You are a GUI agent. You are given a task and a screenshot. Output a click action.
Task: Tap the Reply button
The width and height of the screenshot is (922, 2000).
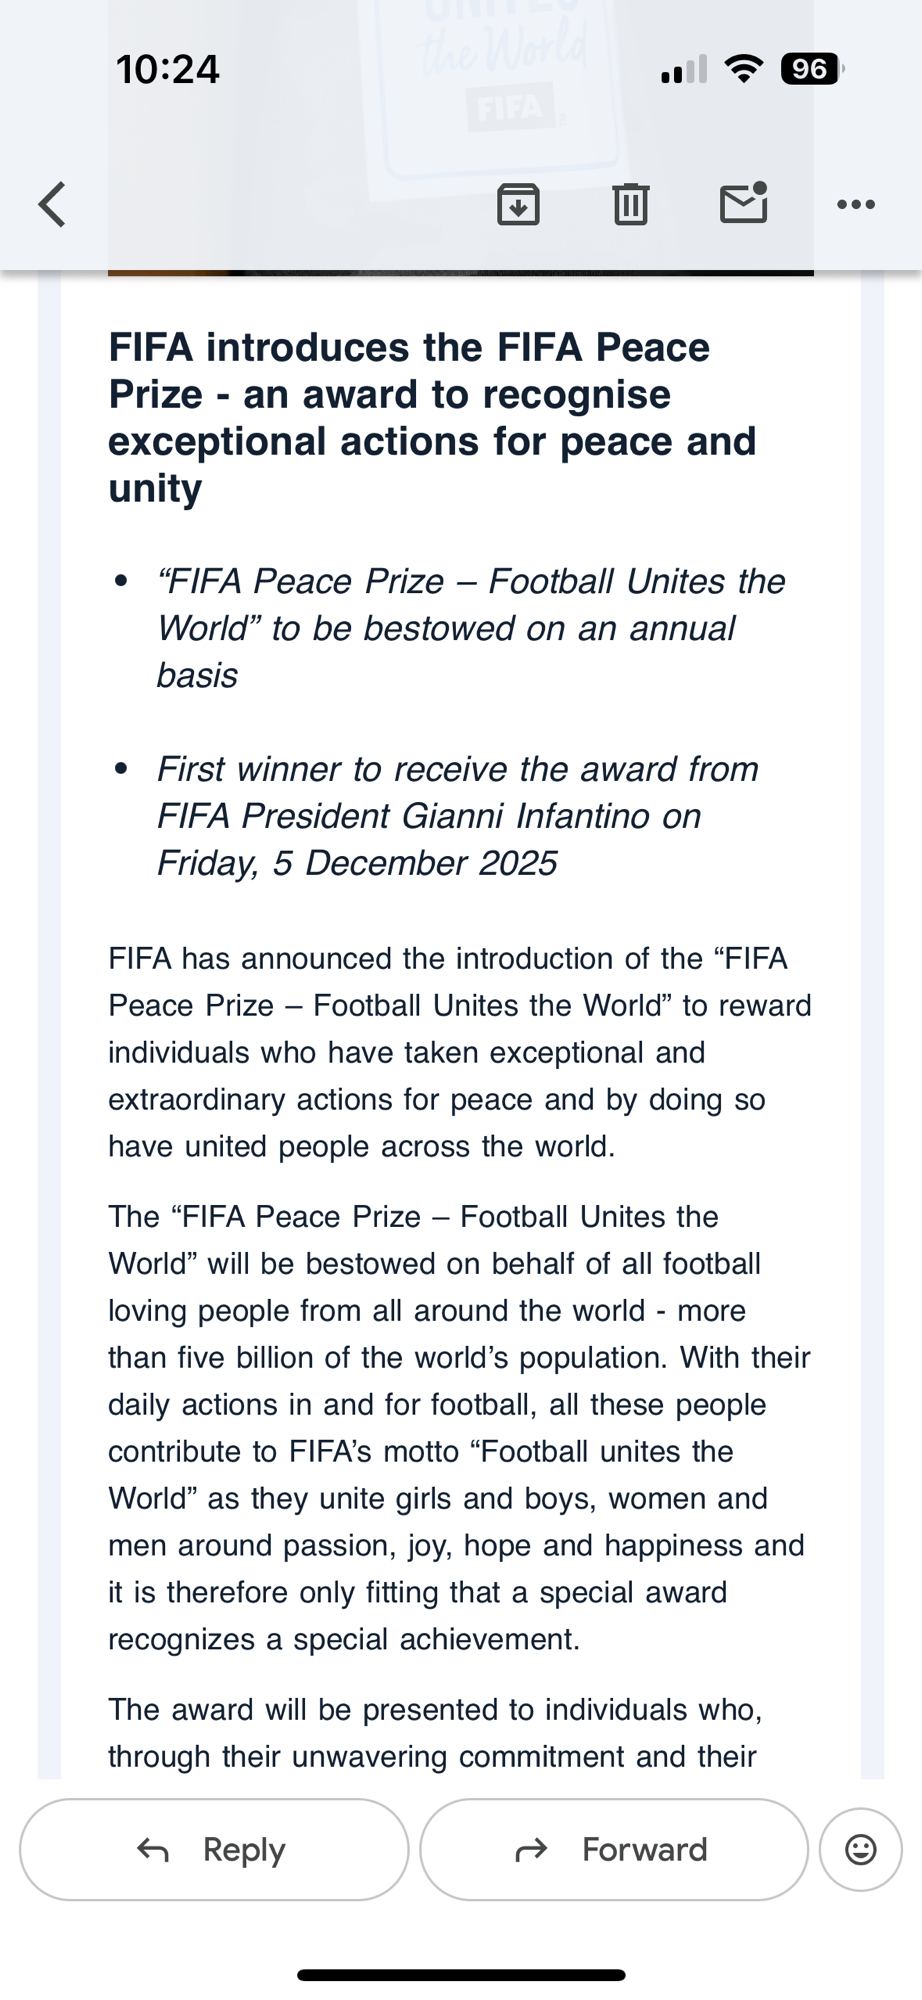(214, 1849)
